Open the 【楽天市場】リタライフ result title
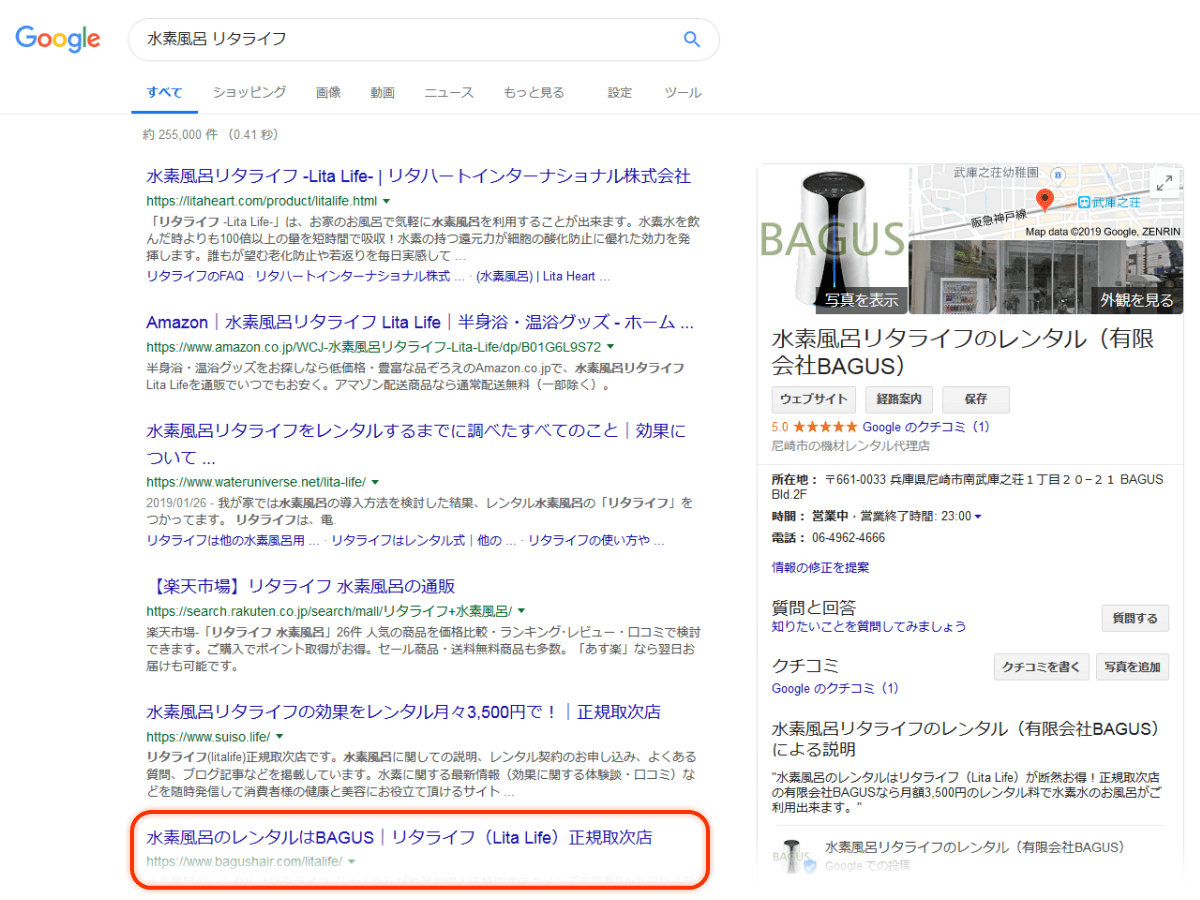 coord(300,586)
